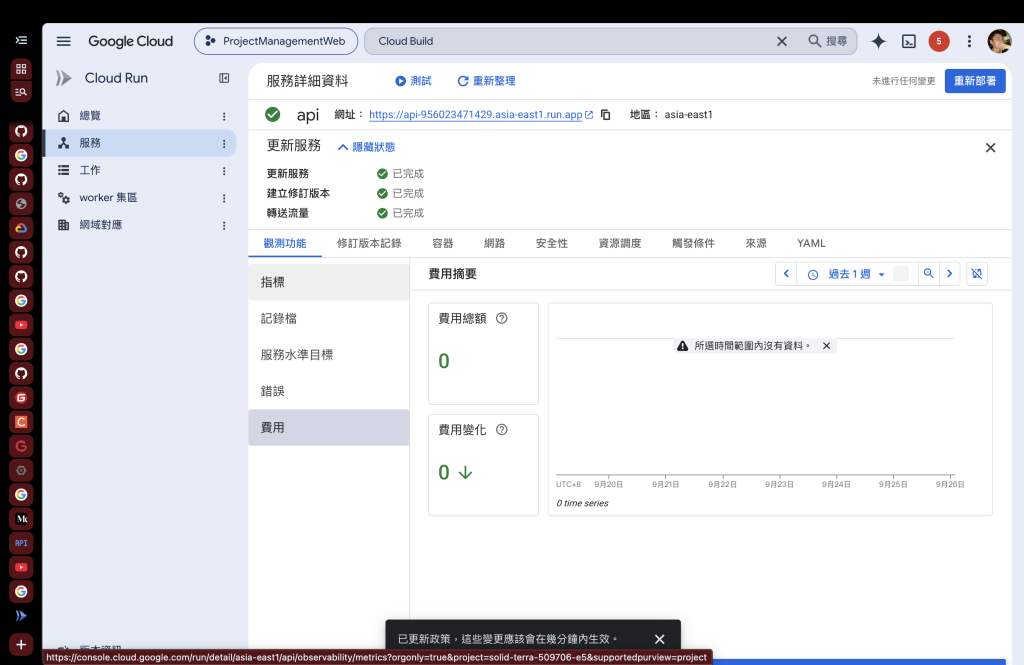Click the Cloud Run product icon
The width and height of the screenshot is (1024, 665).
tap(63, 78)
